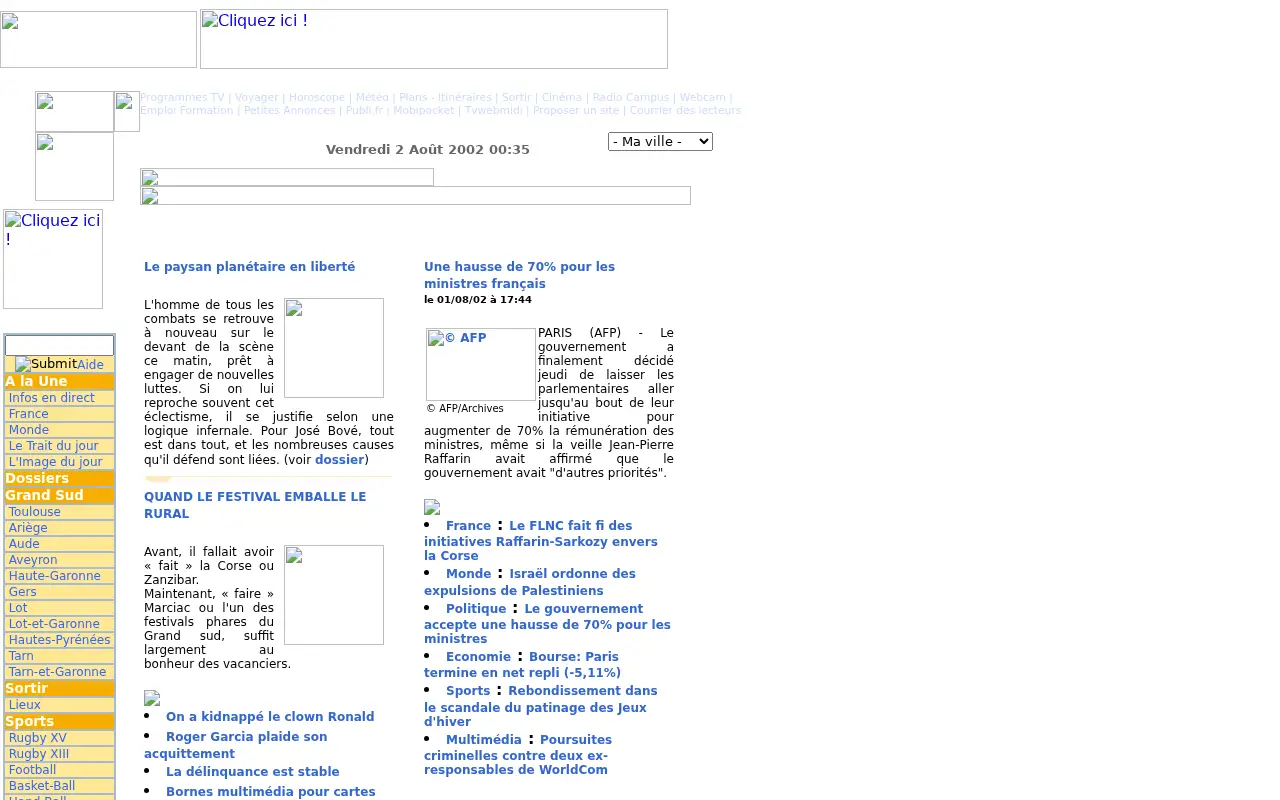
Task: Open the Horoscope link in the header
Action: (317, 98)
